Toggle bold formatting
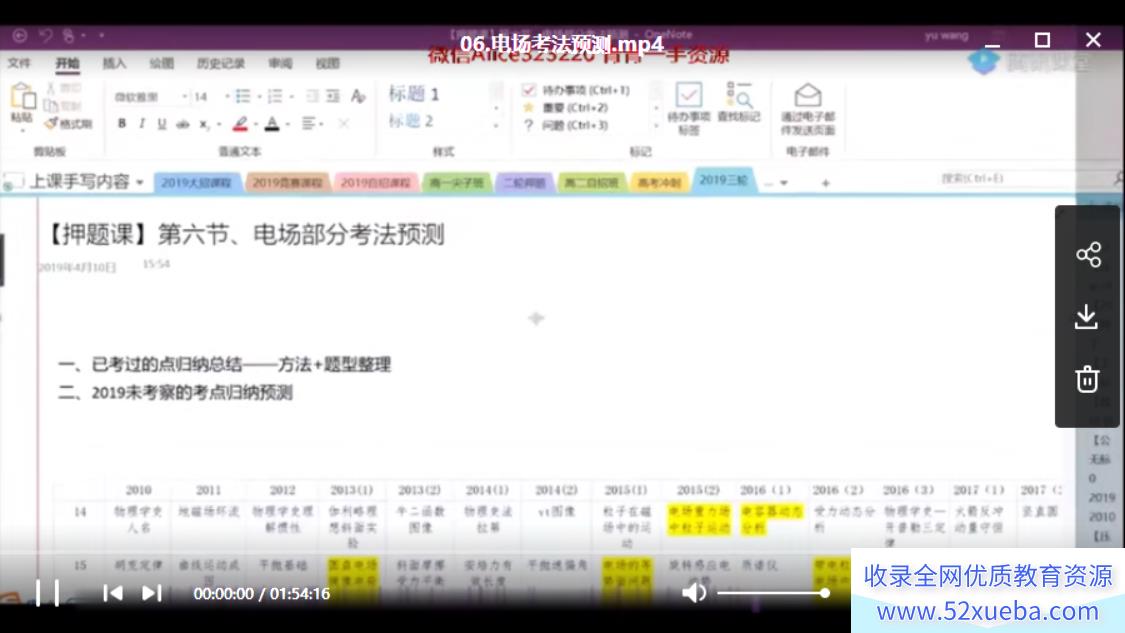 click(122, 123)
